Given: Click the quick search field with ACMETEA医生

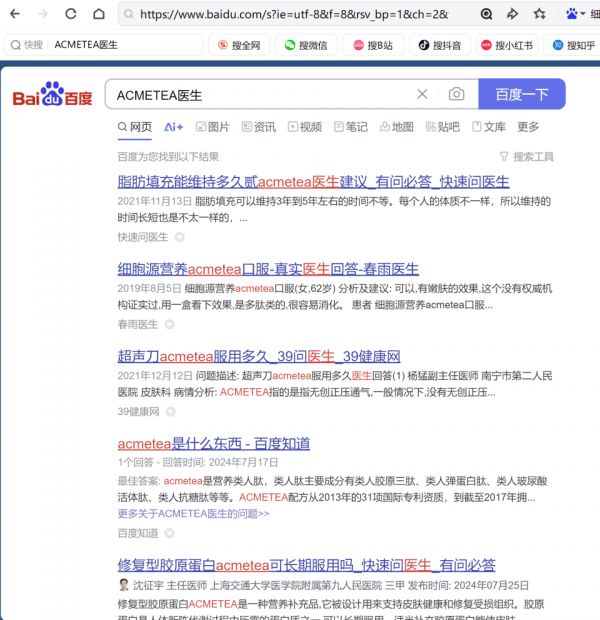Looking at the screenshot, I should coord(104,45).
